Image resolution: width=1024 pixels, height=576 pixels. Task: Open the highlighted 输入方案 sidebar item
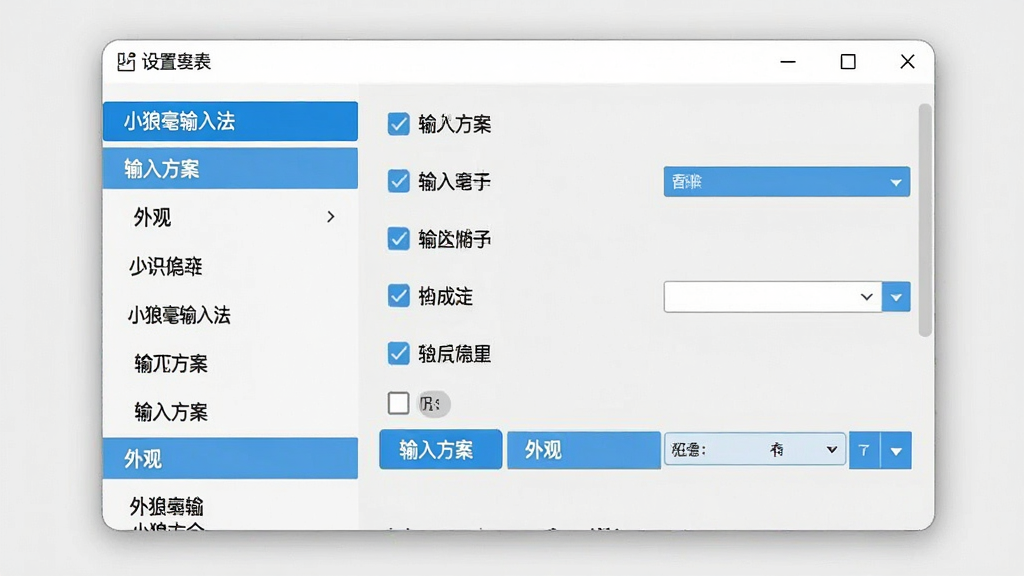pos(230,168)
